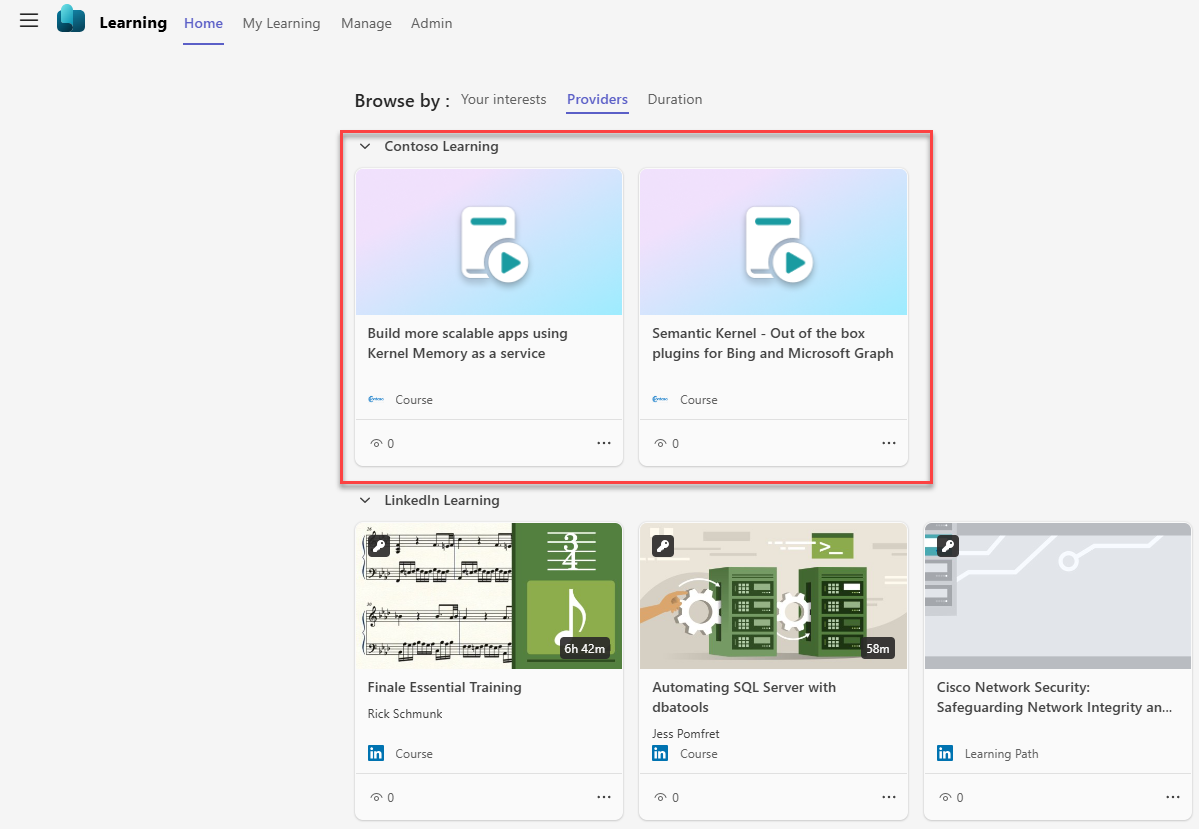Image resolution: width=1199 pixels, height=829 pixels.
Task: Open more options for Cisco Network Security
Action: coord(1173,797)
